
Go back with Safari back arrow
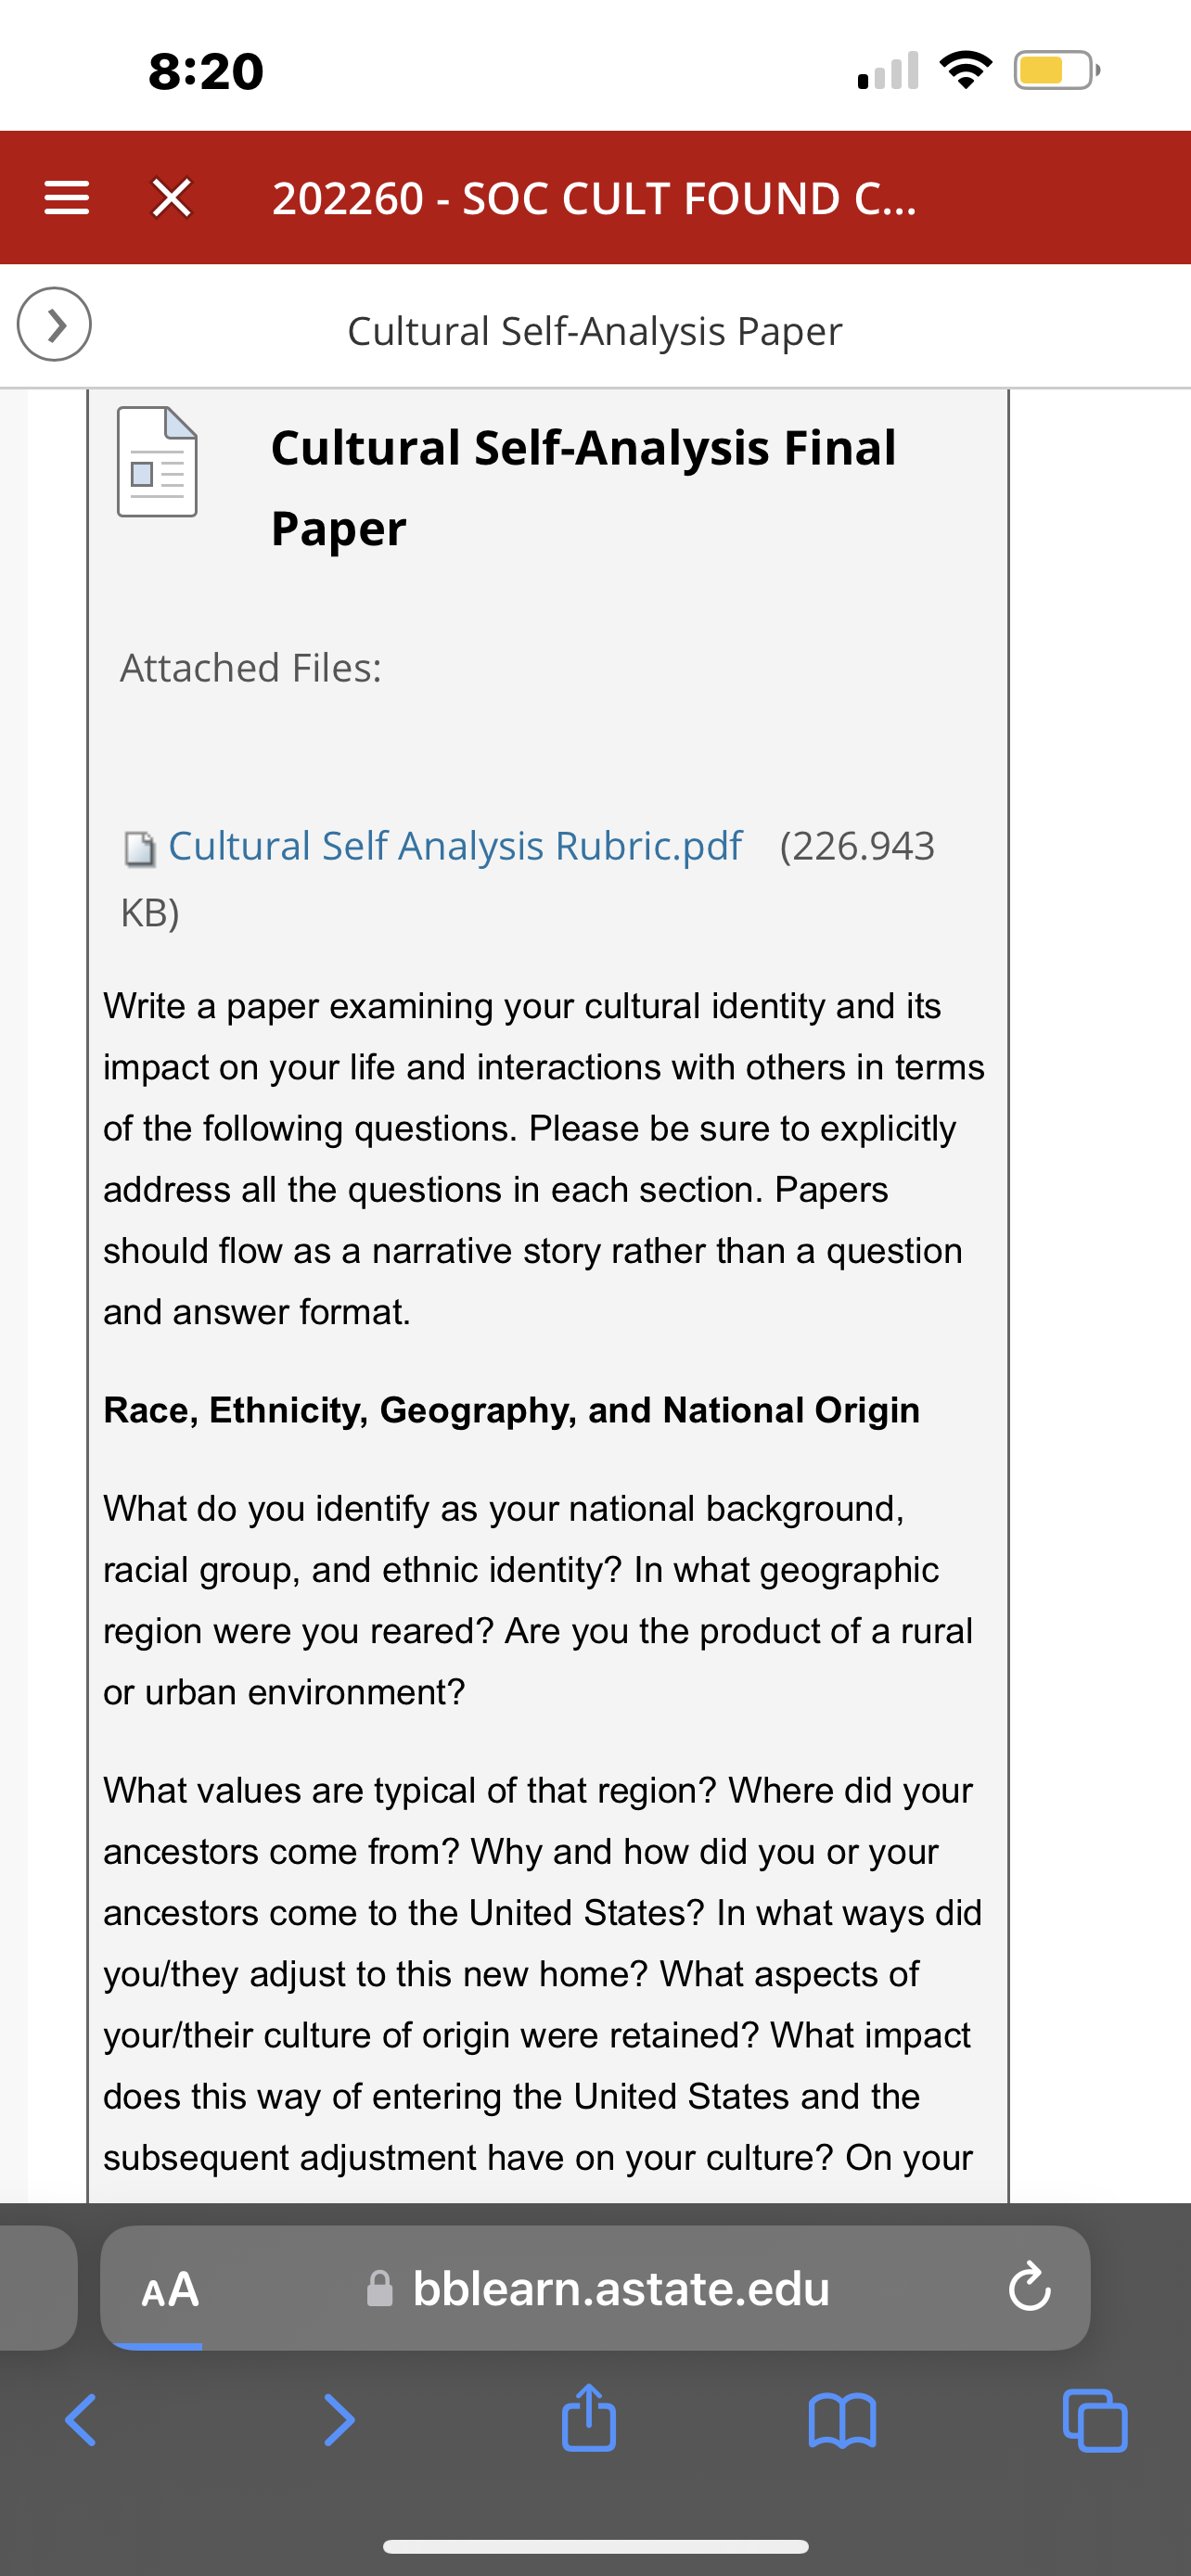[x=81, y=2420]
